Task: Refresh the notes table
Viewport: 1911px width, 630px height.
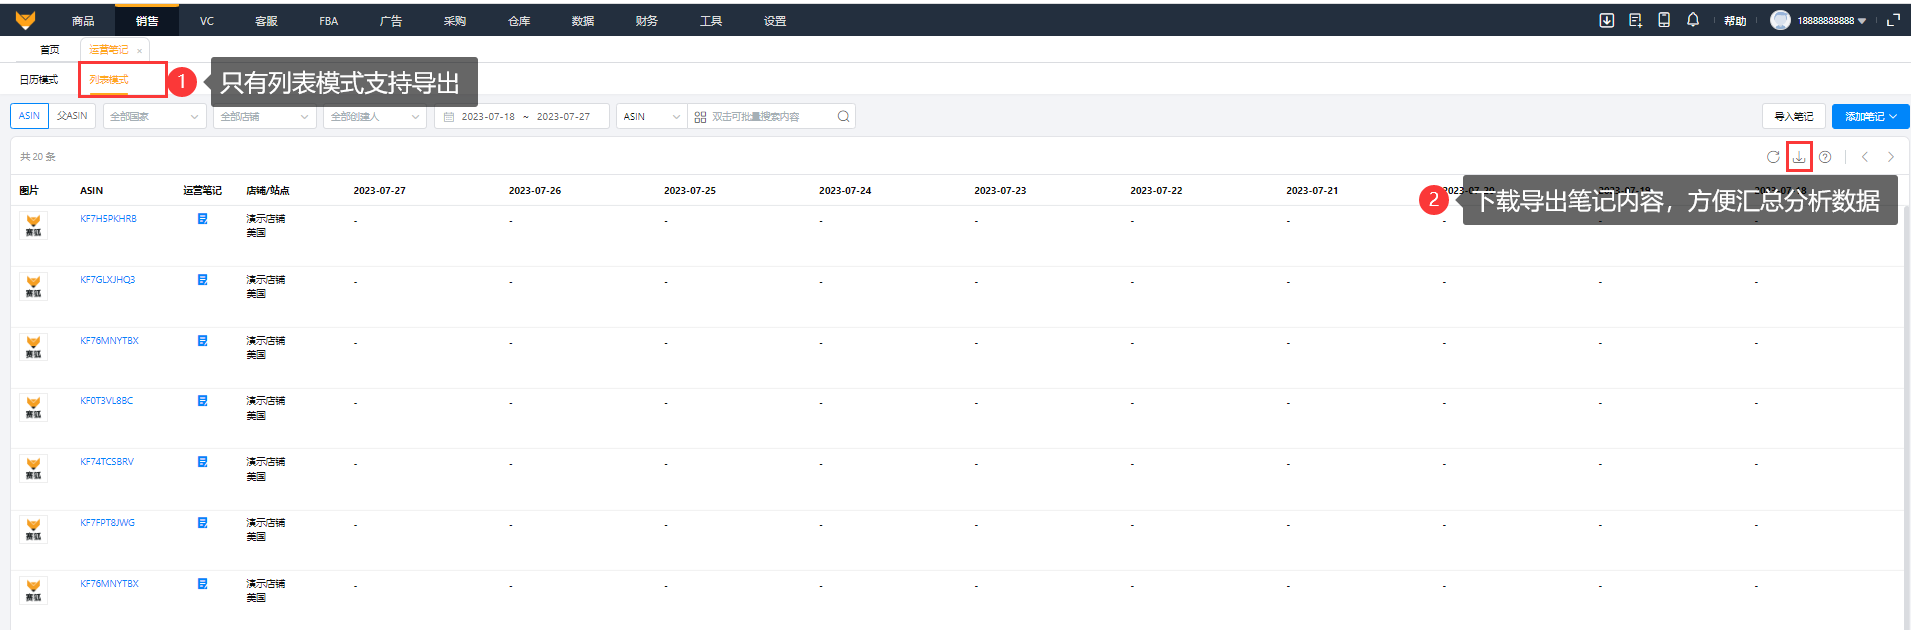Action: coord(1773,157)
